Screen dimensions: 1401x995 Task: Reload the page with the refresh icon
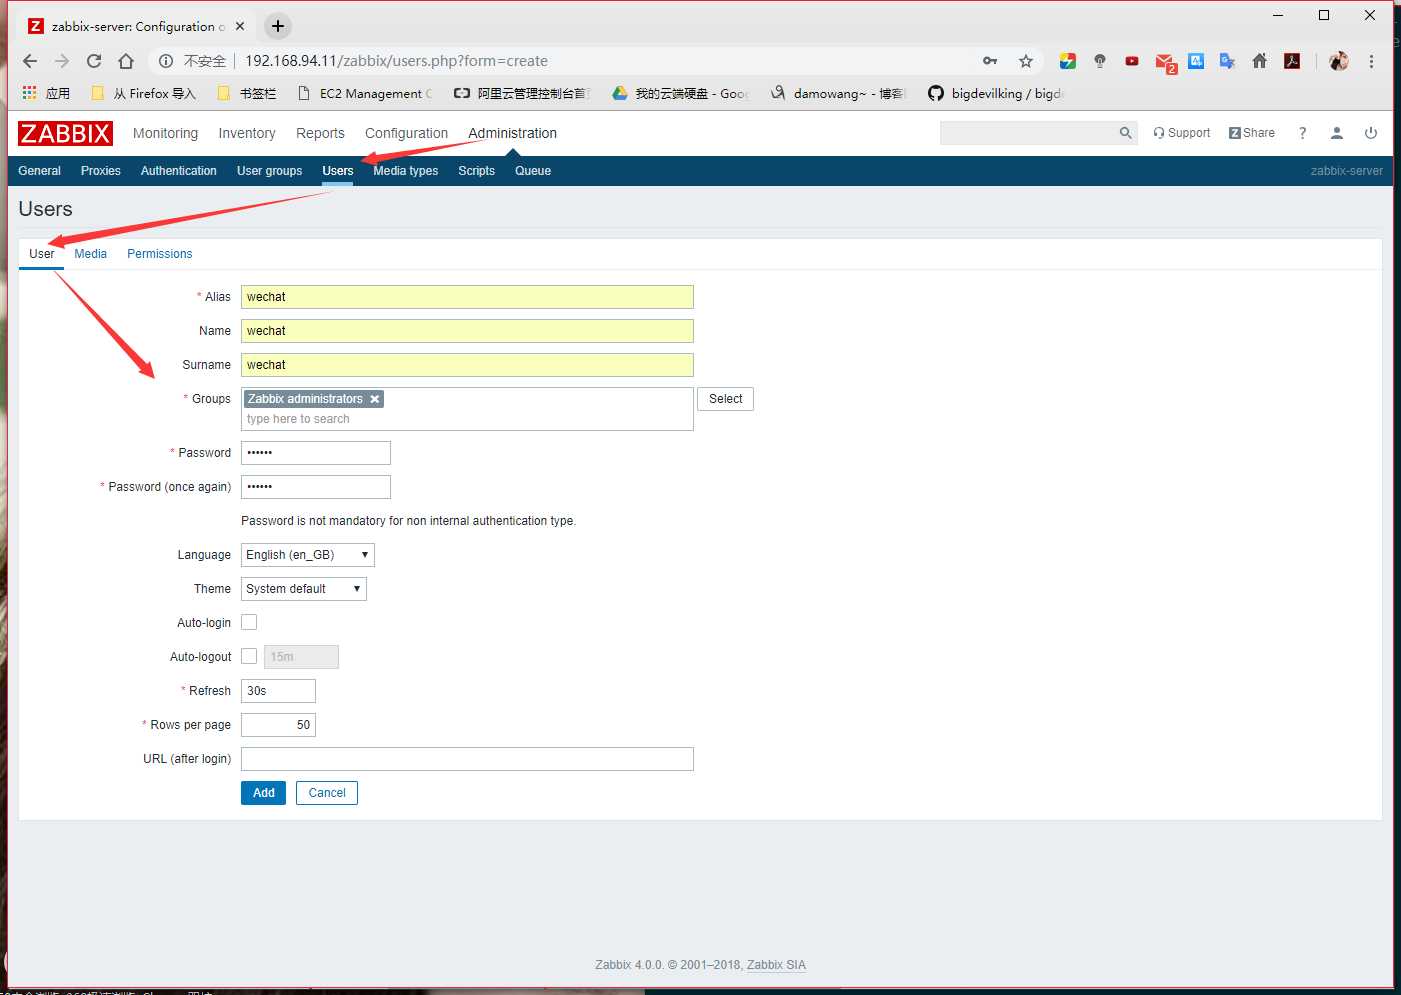pyautogui.click(x=94, y=61)
